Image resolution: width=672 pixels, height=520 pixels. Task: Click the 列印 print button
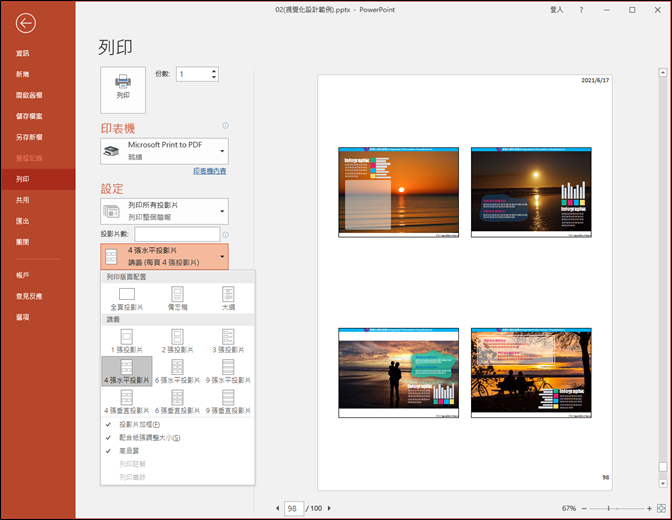(x=123, y=90)
